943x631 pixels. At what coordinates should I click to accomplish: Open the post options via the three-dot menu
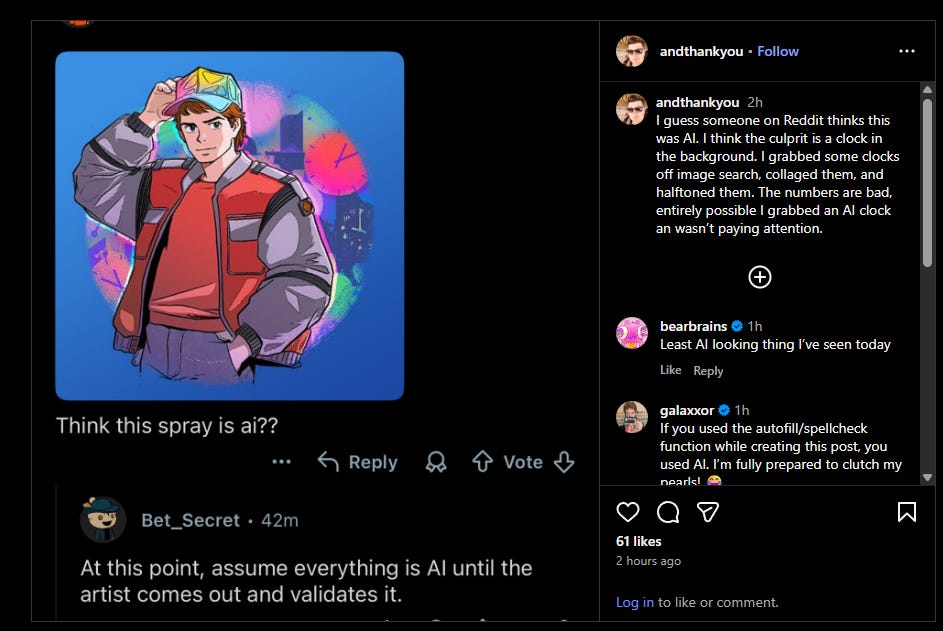907,50
